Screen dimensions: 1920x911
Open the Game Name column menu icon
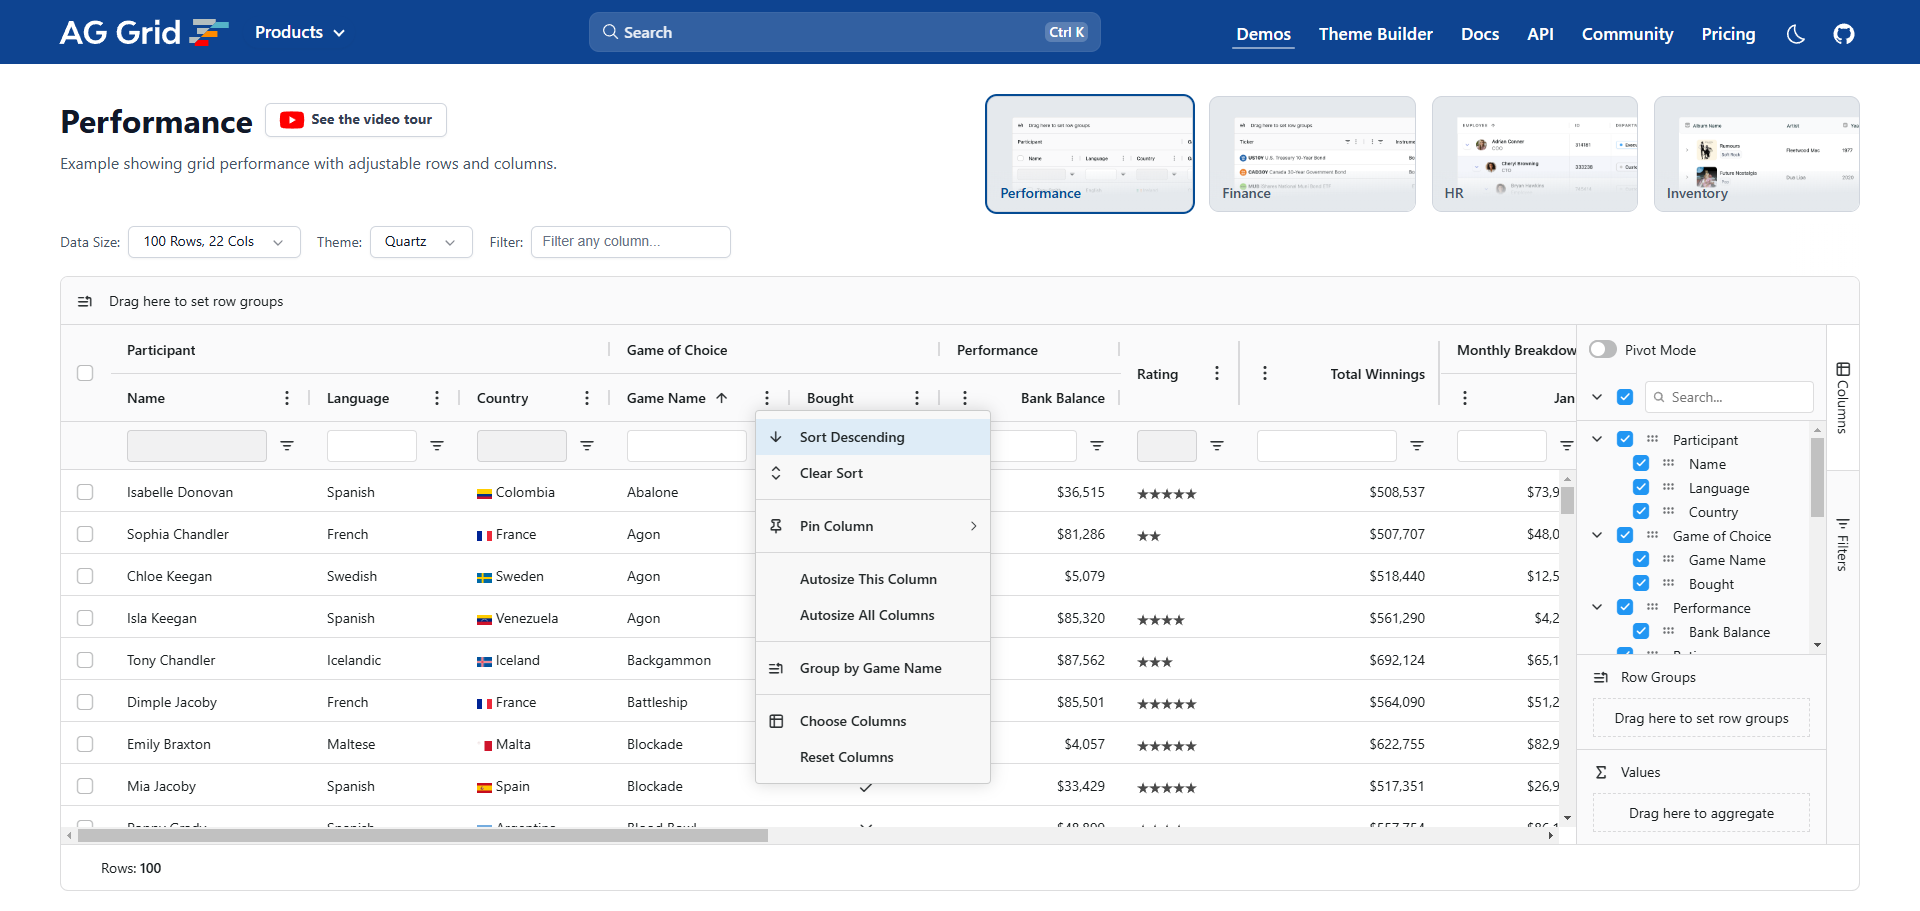[x=767, y=398]
